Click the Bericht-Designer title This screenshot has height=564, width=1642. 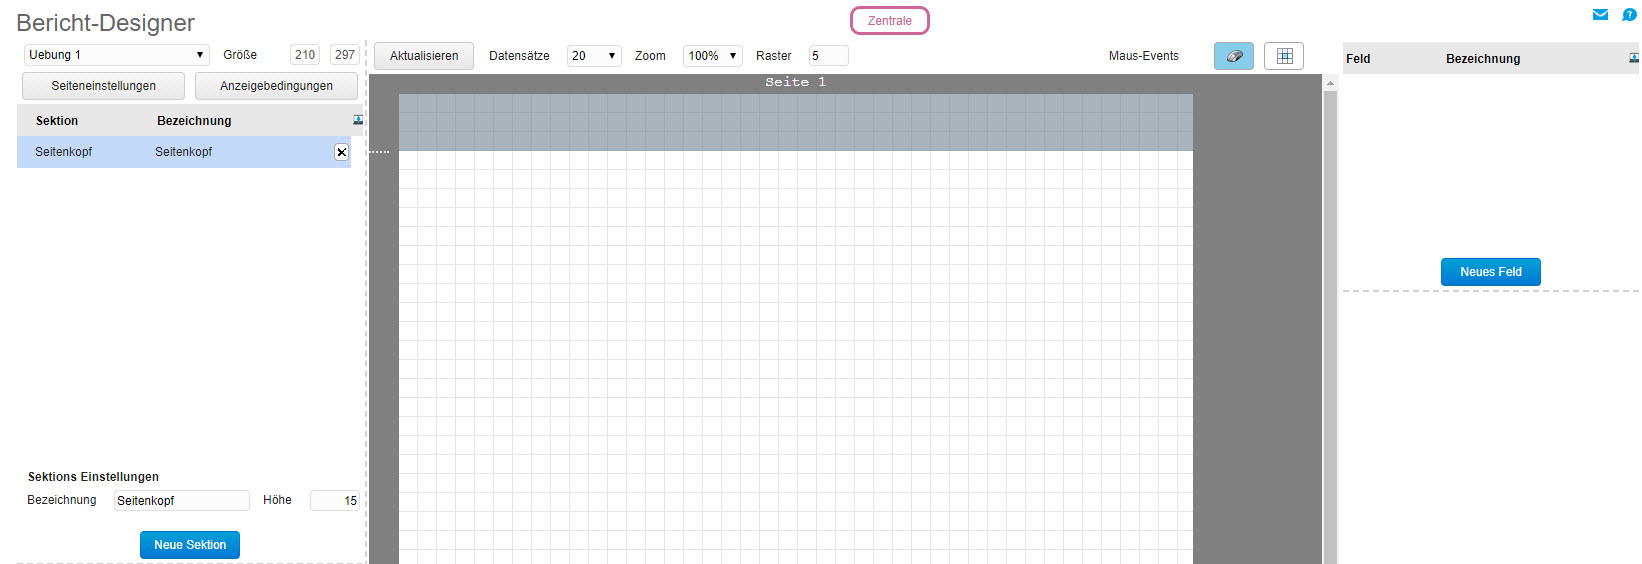[x=106, y=23]
